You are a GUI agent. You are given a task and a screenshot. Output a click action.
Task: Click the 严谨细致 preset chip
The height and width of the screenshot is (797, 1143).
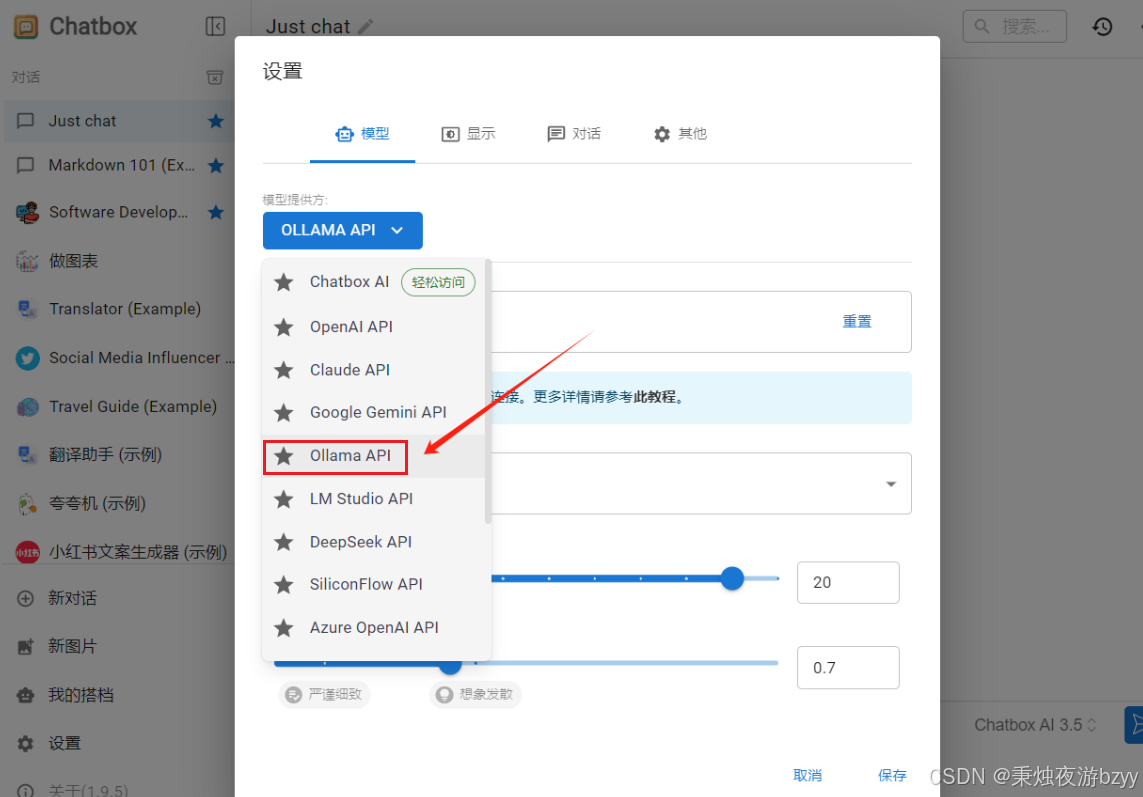324,694
